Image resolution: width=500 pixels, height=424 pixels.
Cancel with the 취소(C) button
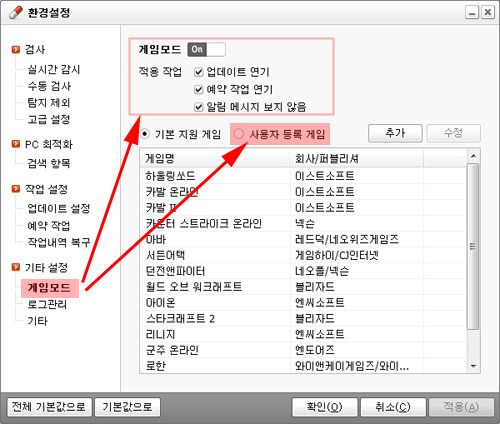point(393,407)
